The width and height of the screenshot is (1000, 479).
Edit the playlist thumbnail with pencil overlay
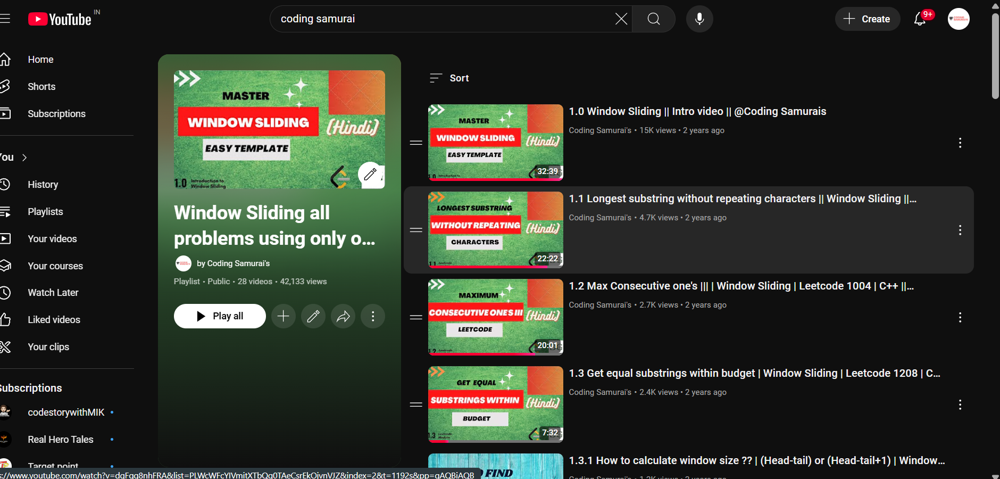tap(370, 174)
